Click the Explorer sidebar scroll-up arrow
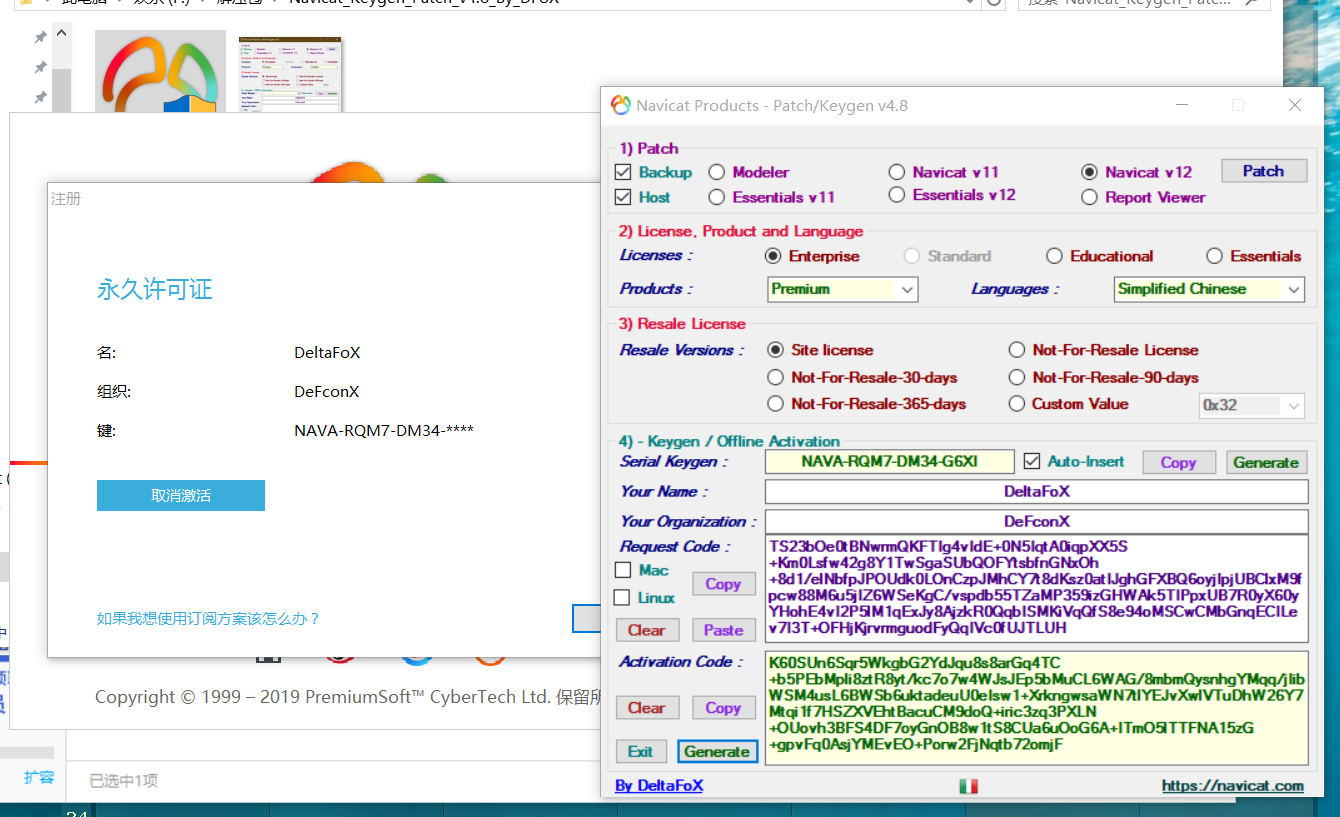The width and height of the screenshot is (1340, 817). click(x=62, y=33)
